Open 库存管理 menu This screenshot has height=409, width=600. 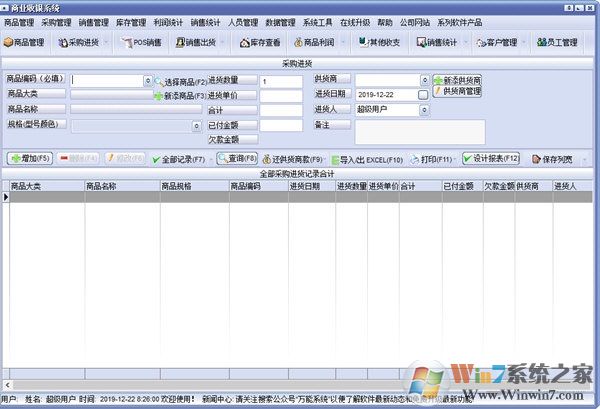(x=131, y=23)
